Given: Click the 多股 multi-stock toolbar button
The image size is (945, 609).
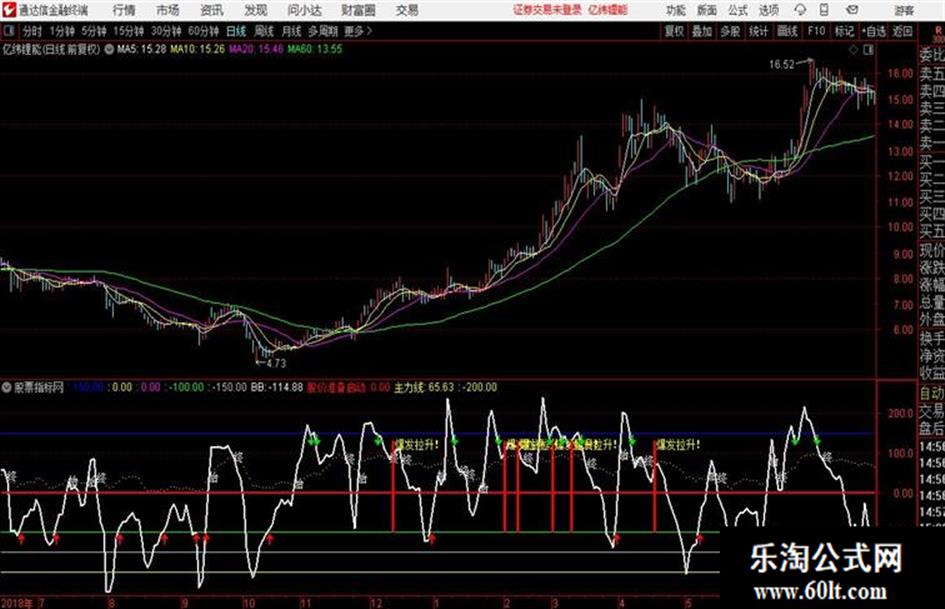Looking at the screenshot, I should (730, 31).
